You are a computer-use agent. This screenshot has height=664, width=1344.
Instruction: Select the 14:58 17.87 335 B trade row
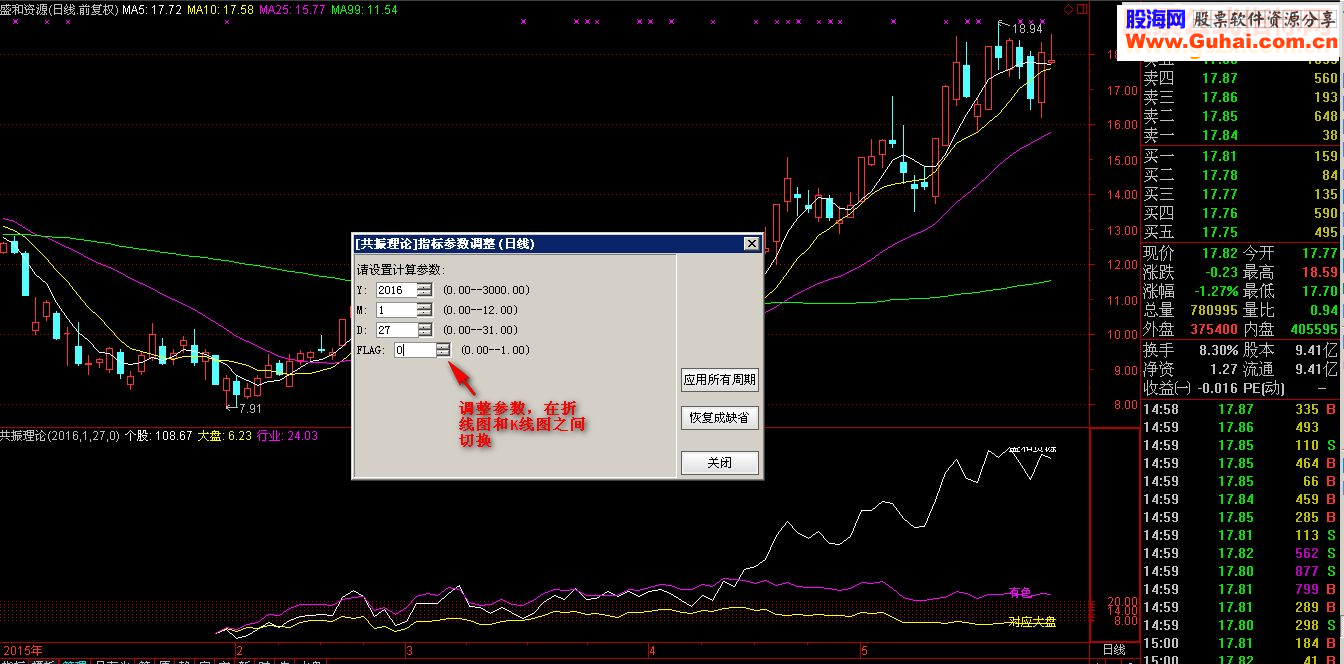[x=1240, y=409]
